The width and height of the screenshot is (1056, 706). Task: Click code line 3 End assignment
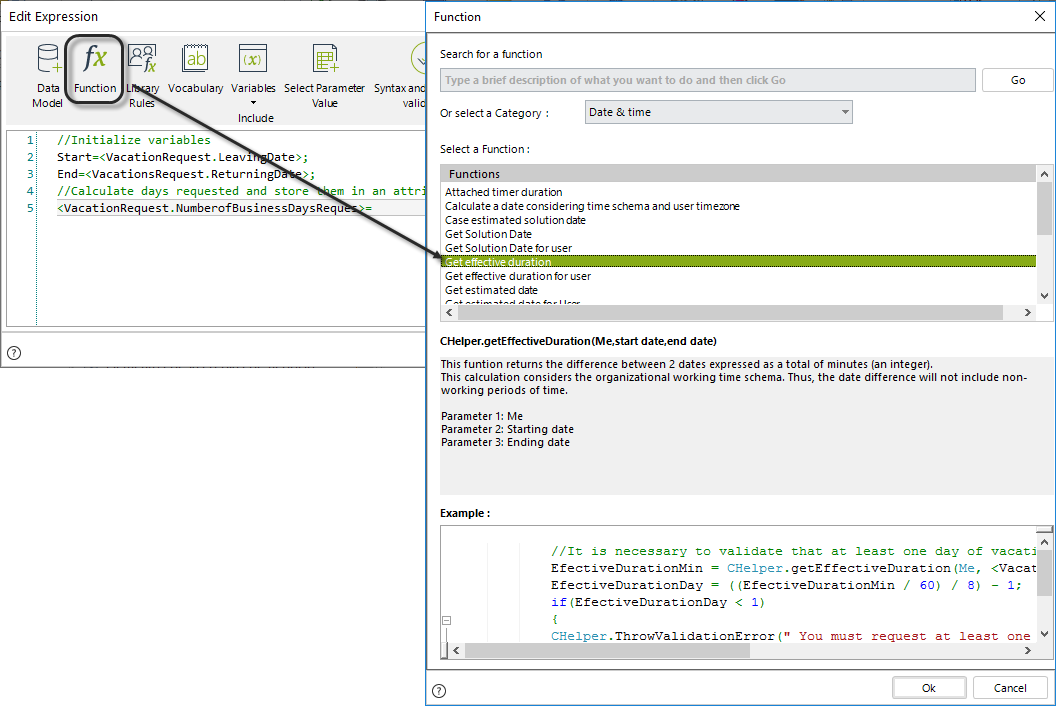click(x=186, y=174)
